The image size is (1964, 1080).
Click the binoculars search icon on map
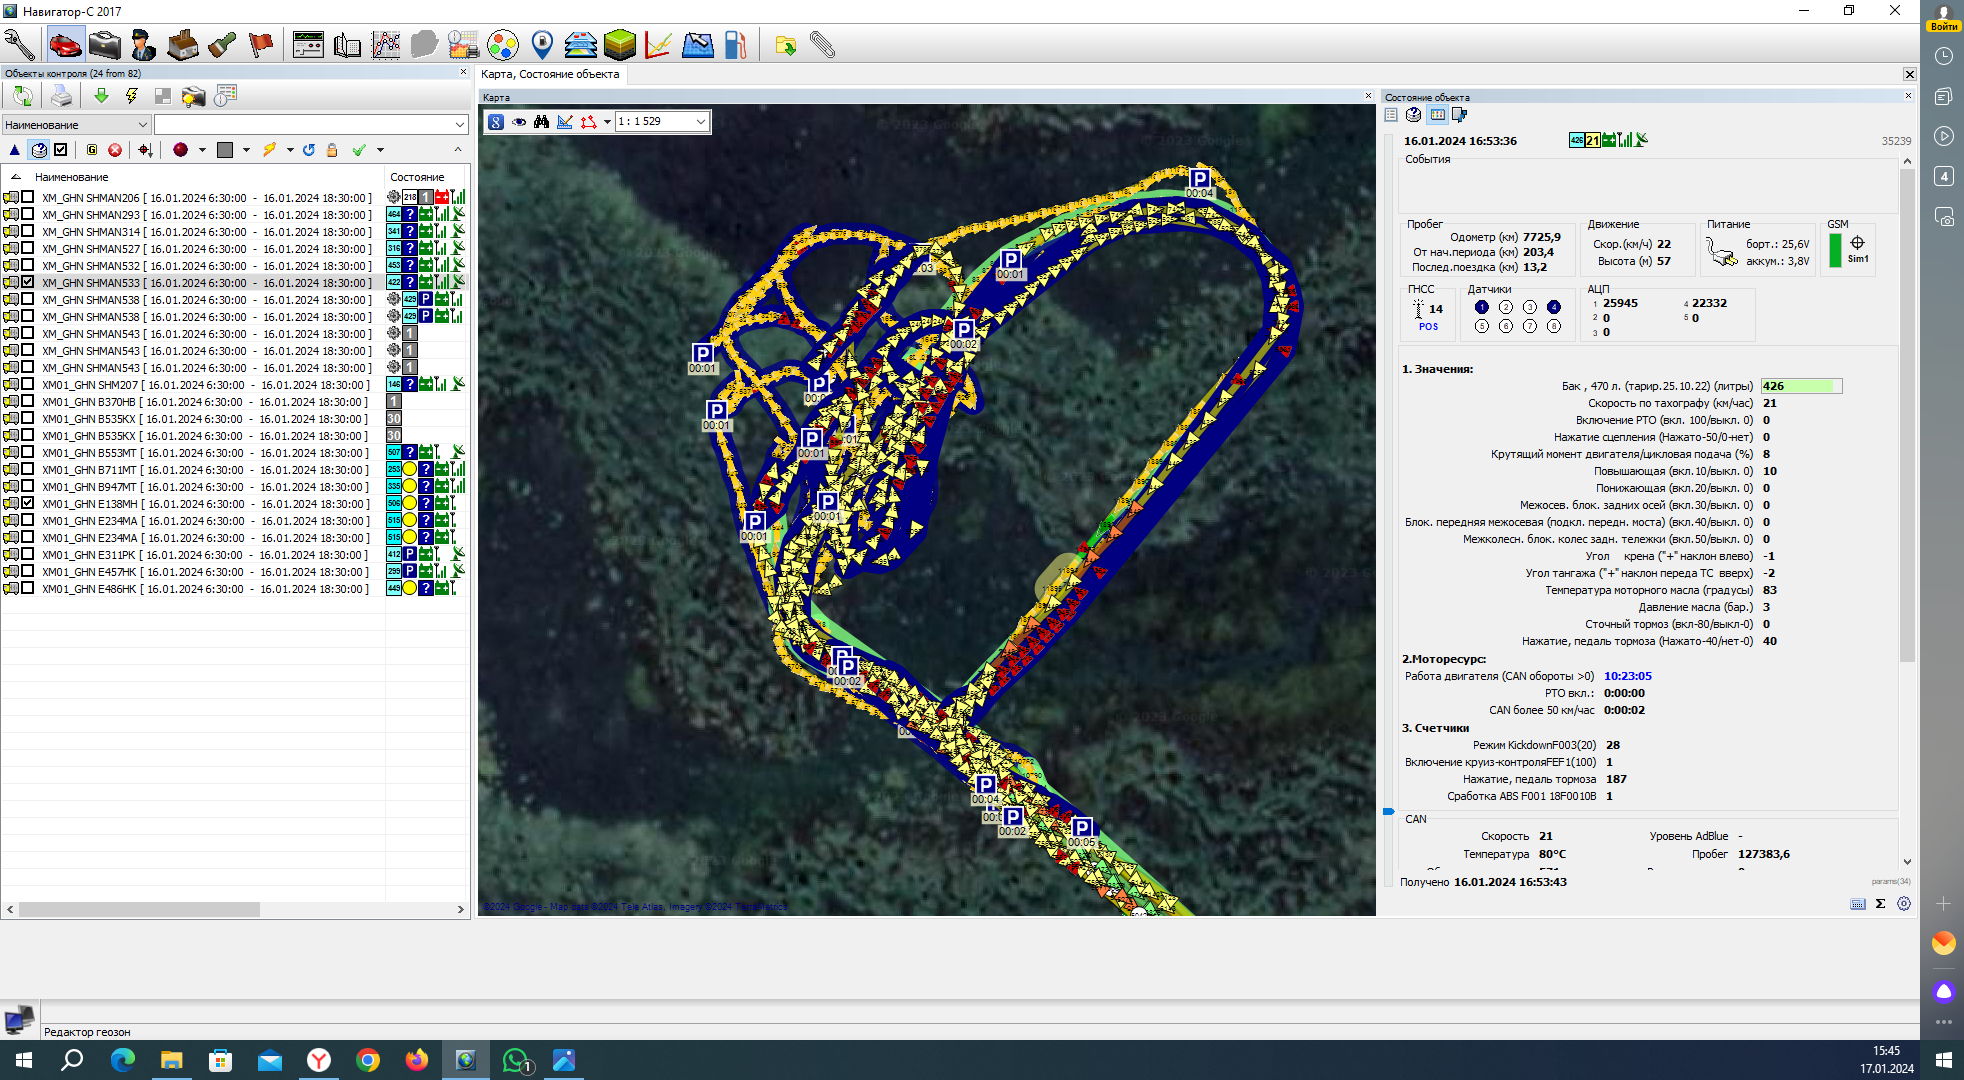pyautogui.click(x=541, y=122)
